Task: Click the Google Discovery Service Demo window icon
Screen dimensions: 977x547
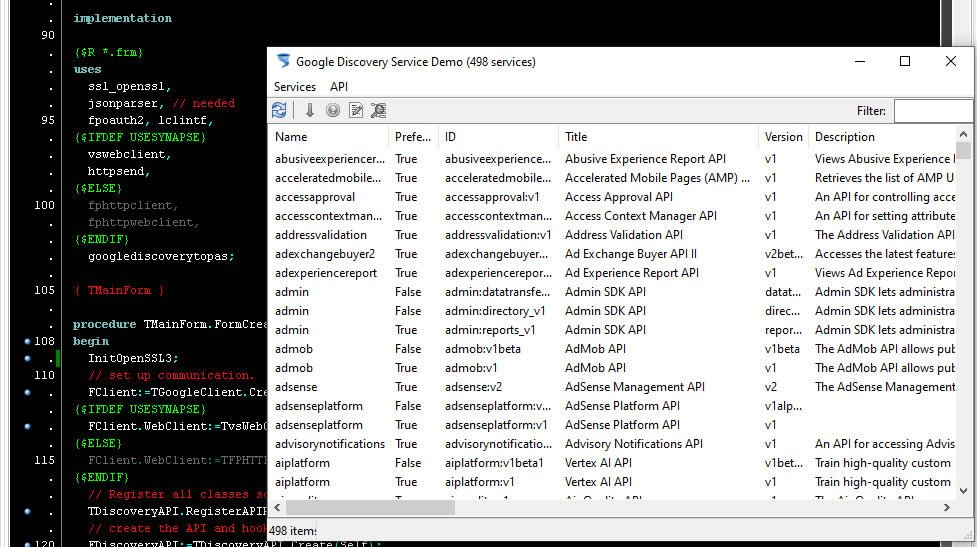Action: click(x=284, y=61)
